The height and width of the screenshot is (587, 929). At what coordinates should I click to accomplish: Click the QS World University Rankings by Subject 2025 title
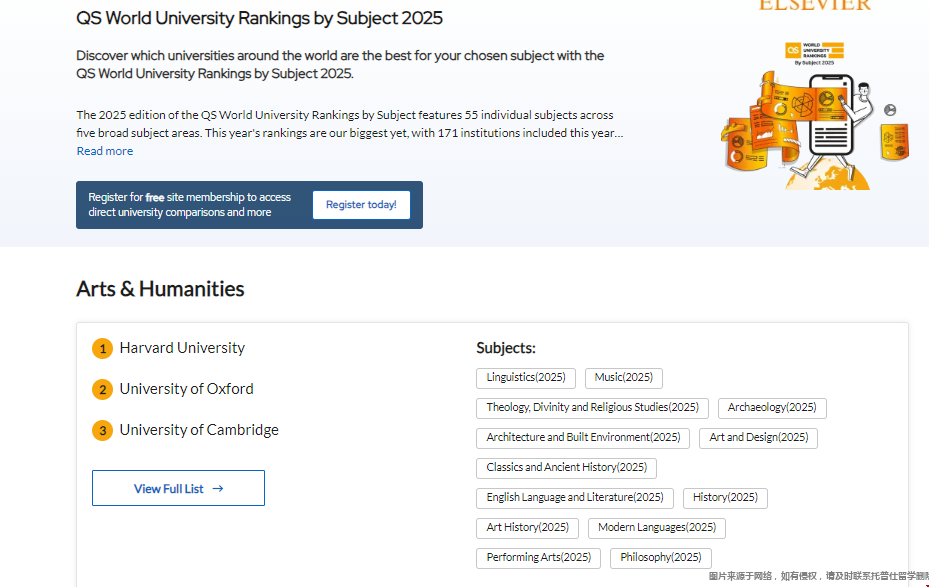(x=259, y=18)
